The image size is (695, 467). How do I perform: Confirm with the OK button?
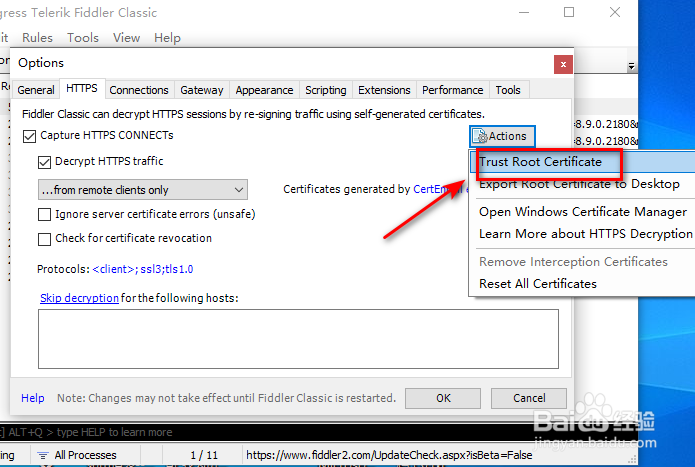click(443, 398)
